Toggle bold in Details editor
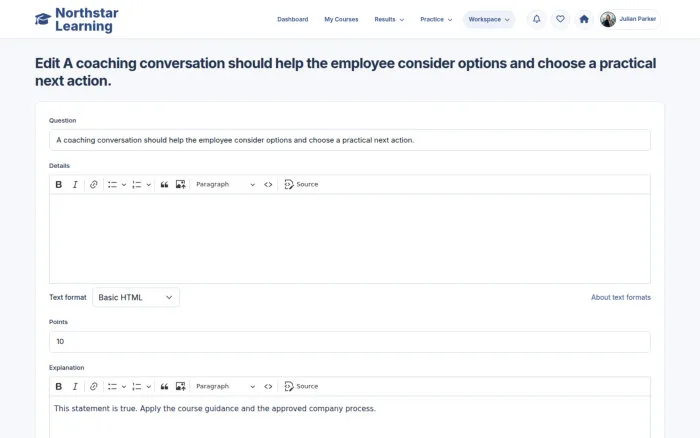Viewport: 700px width, 438px height. [58, 184]
